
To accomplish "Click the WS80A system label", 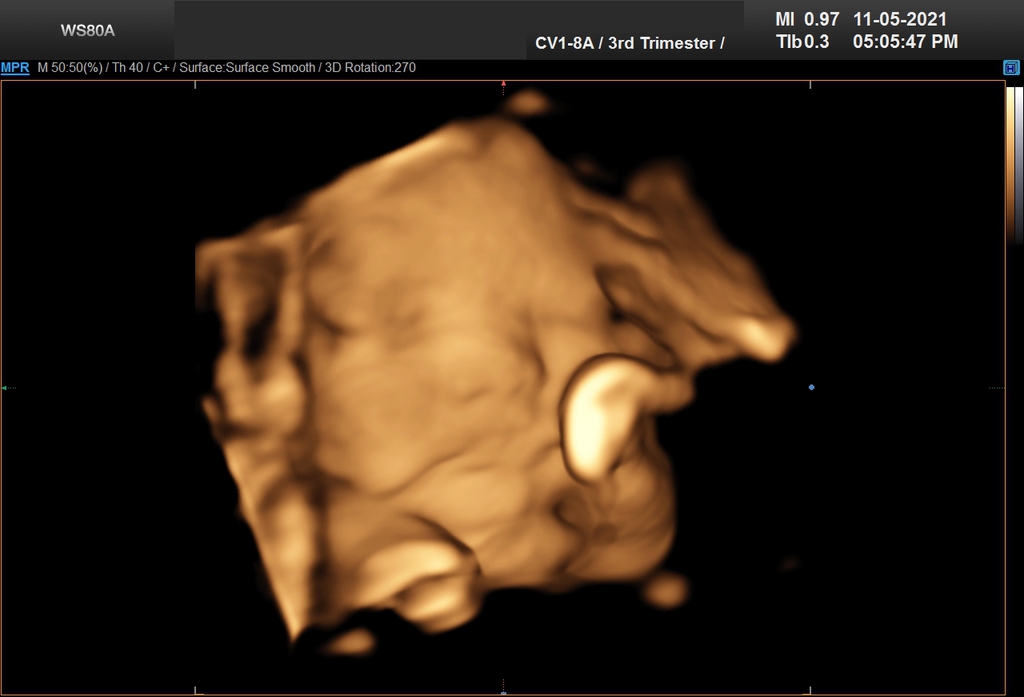I will (x=88, y=30).
